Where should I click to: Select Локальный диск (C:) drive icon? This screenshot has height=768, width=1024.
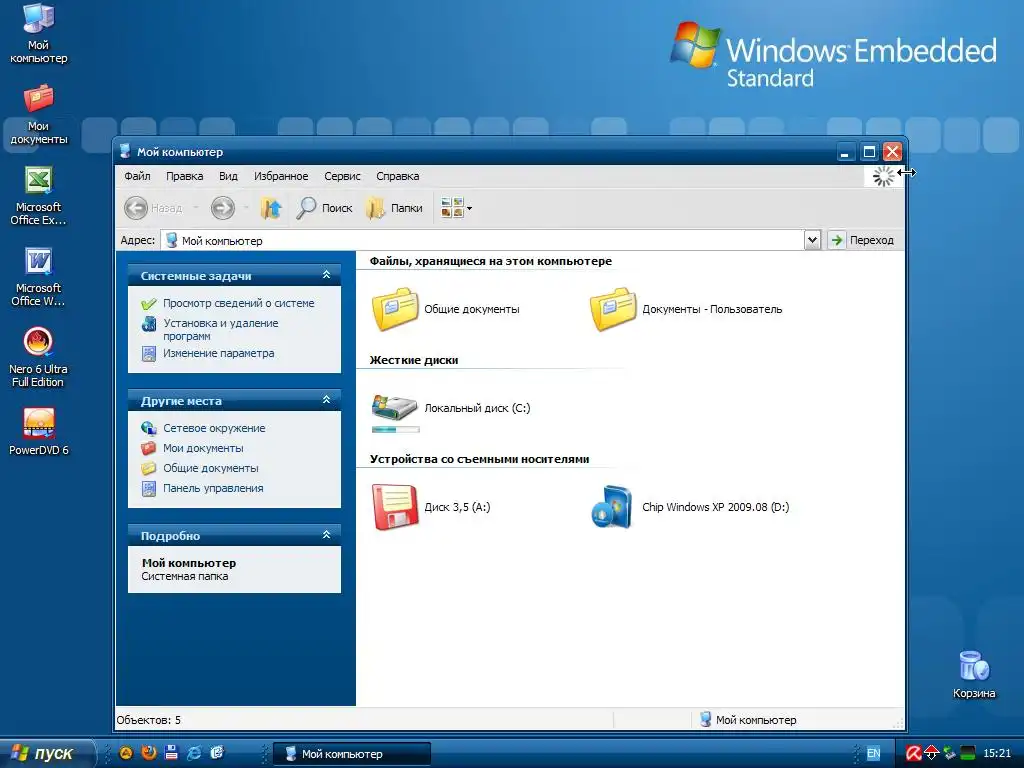(394, 406)
